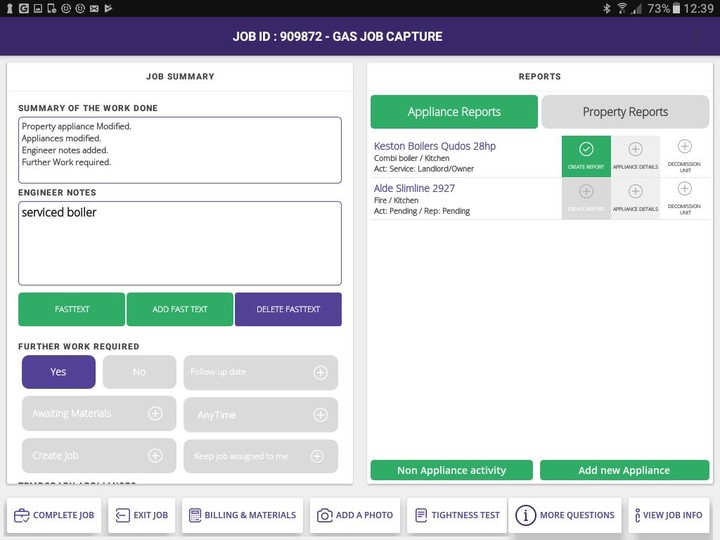The height and width of the screenshot is (540, 720).
Task: Tap the camera icon on Add a Photo
Action: (324, 515)
